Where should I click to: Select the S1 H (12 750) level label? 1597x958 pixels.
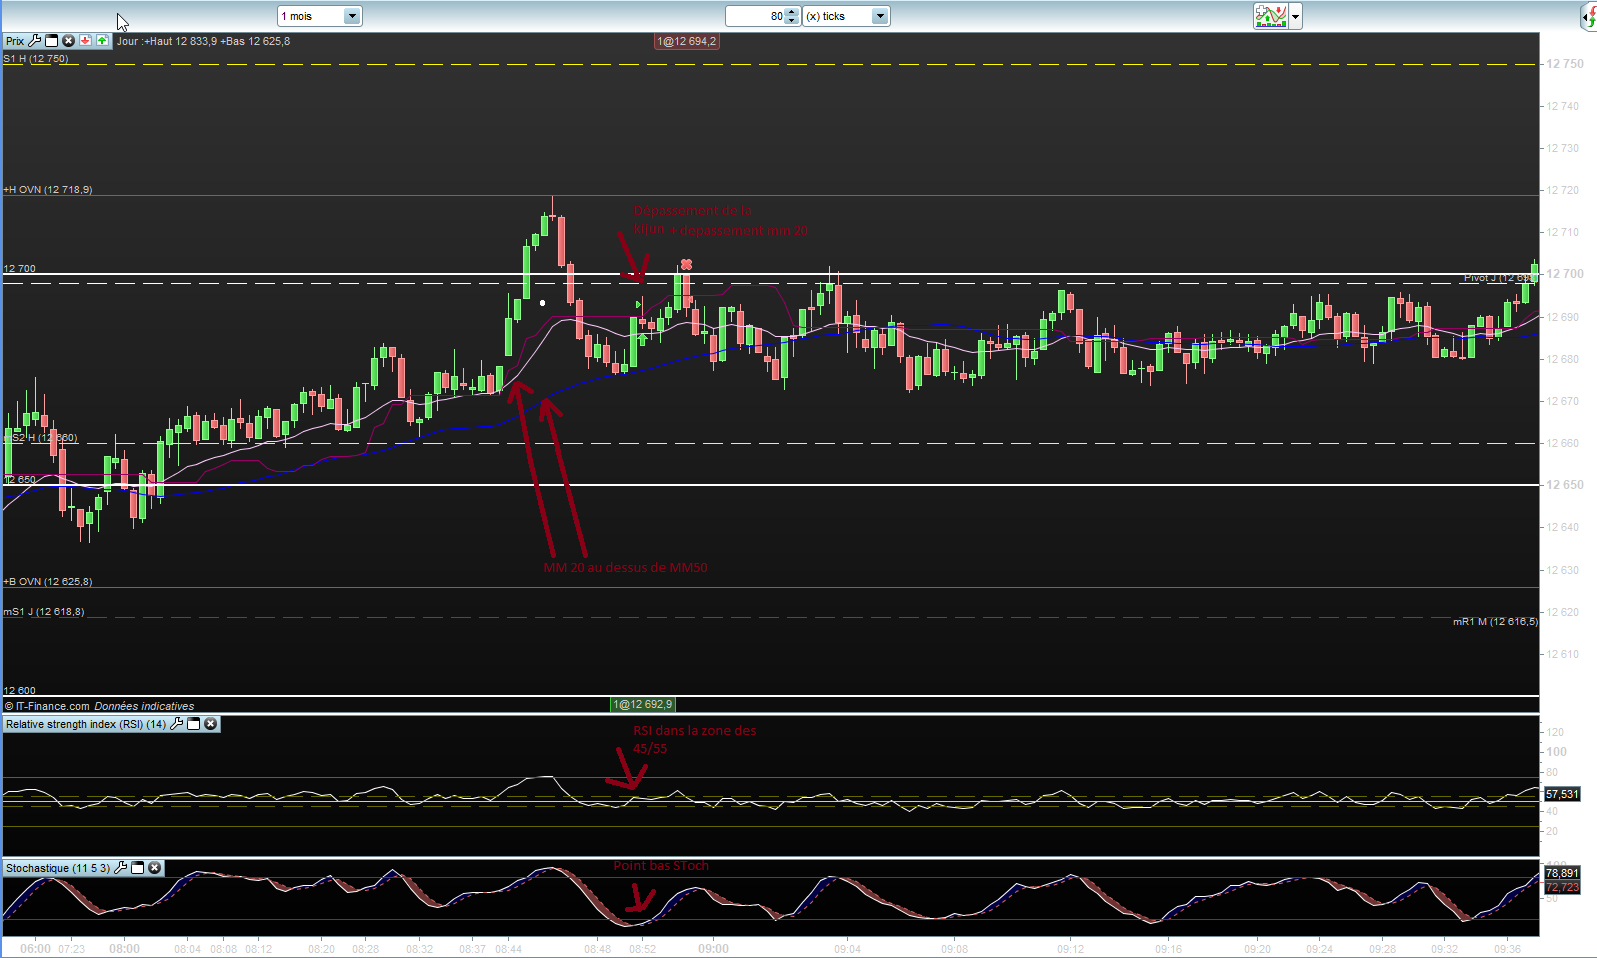tap(36, 59)
